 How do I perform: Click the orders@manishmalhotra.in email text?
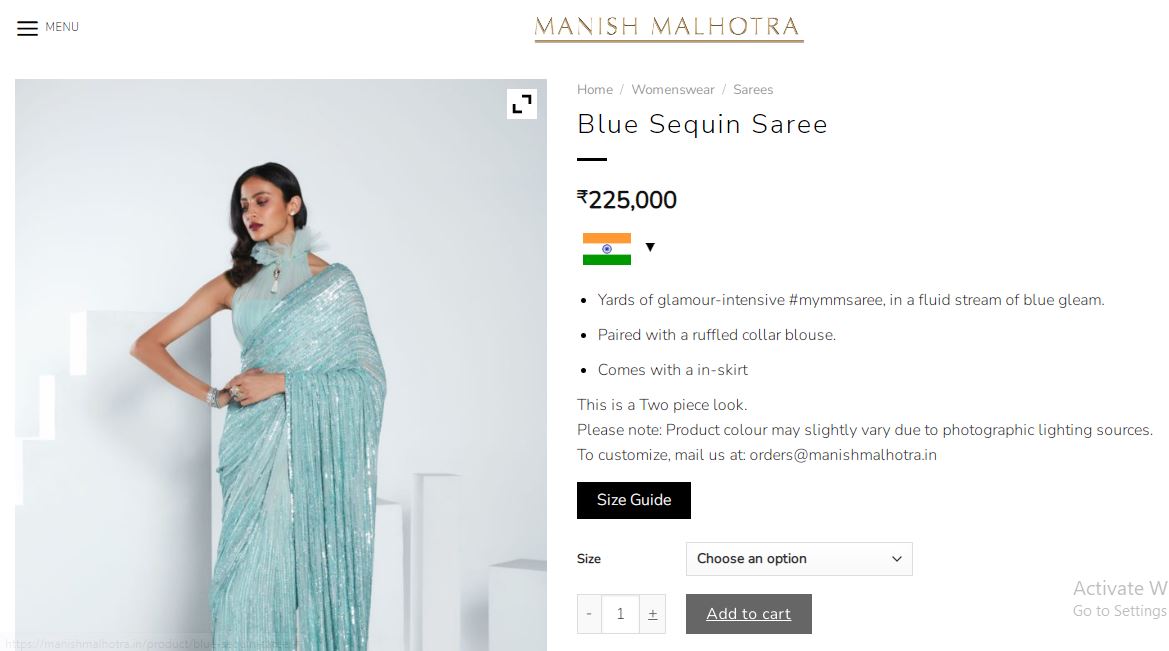point(842,455)
